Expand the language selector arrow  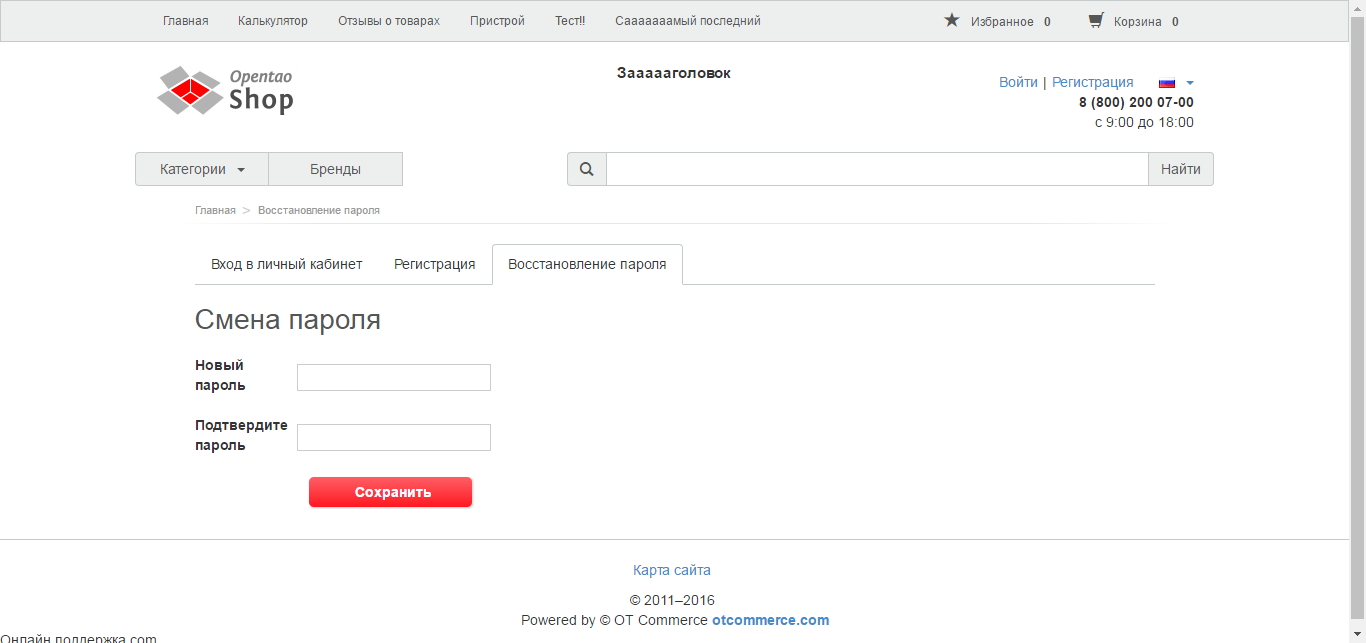point(1190,83)
